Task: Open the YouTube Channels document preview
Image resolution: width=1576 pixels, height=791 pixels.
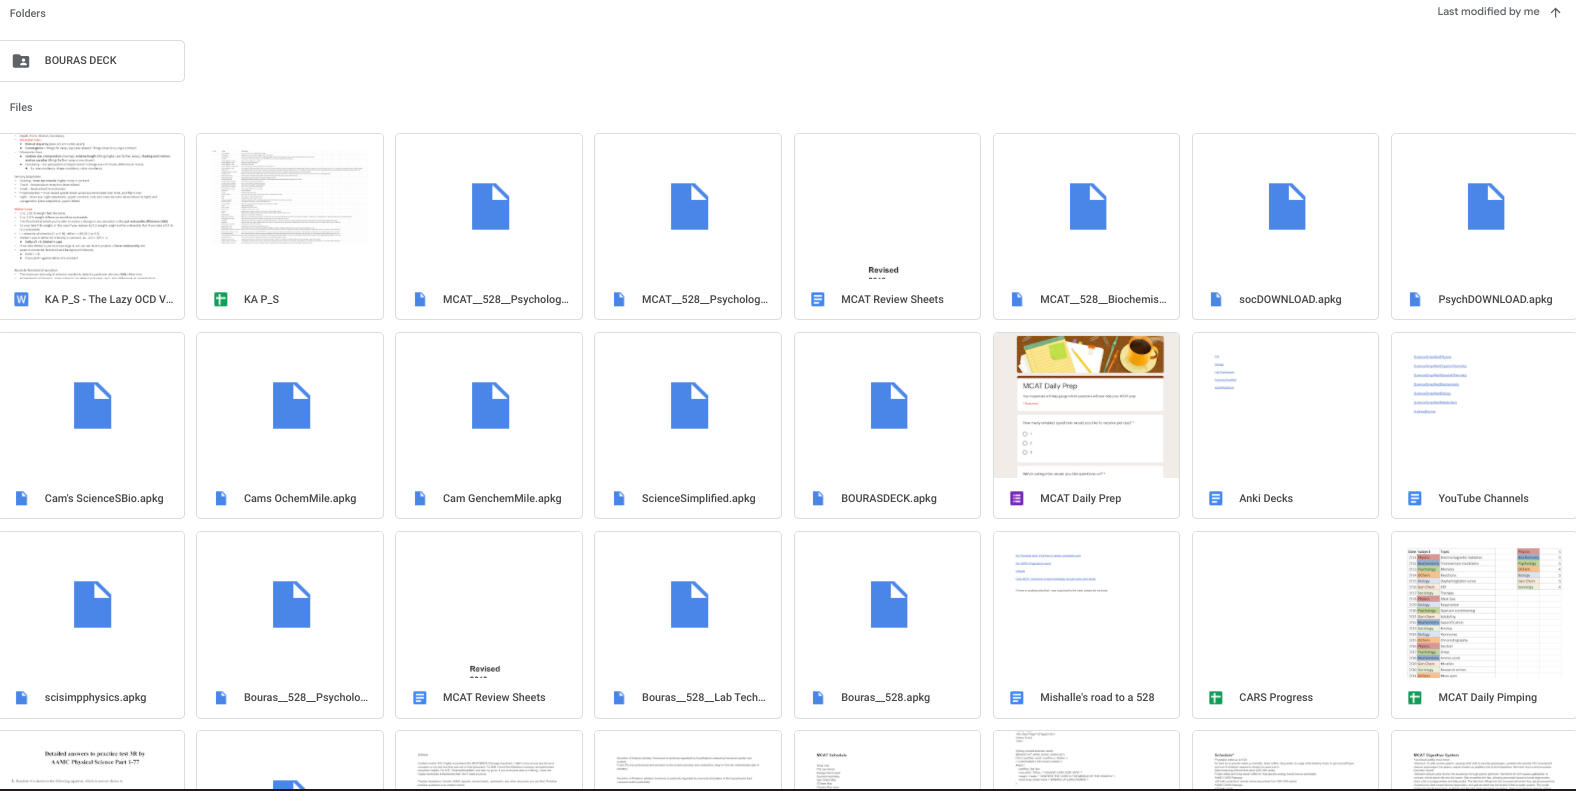Action: [x=1484, y=406]
